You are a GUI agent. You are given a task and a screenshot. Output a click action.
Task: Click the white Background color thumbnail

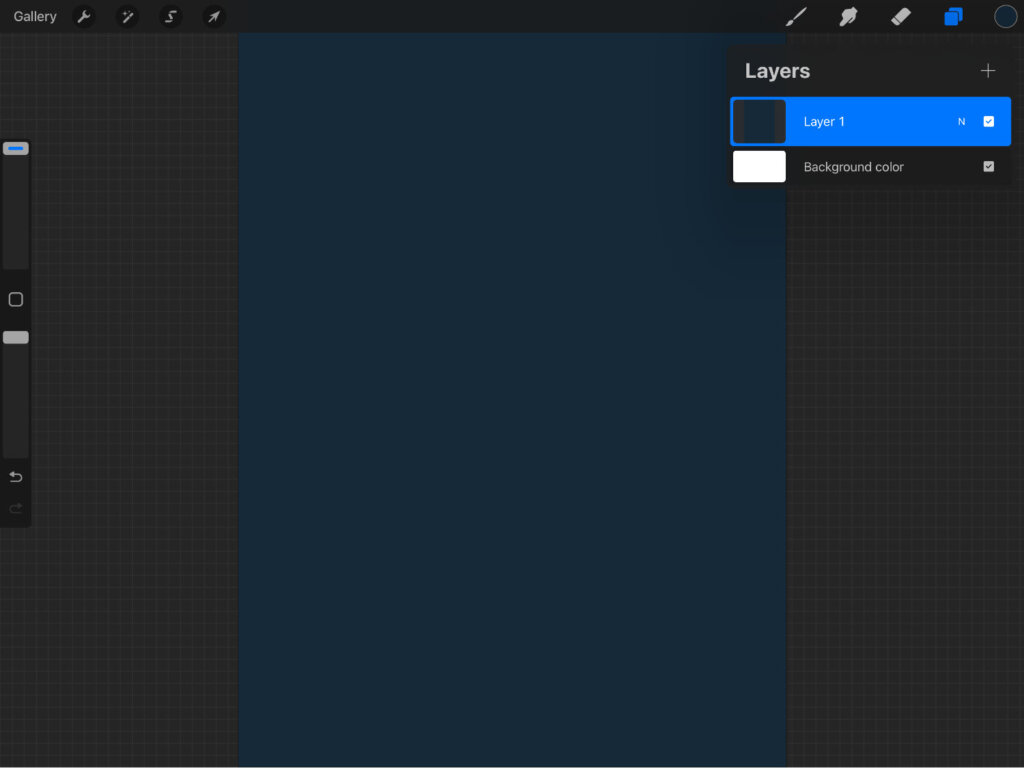(x=760, y=167)
